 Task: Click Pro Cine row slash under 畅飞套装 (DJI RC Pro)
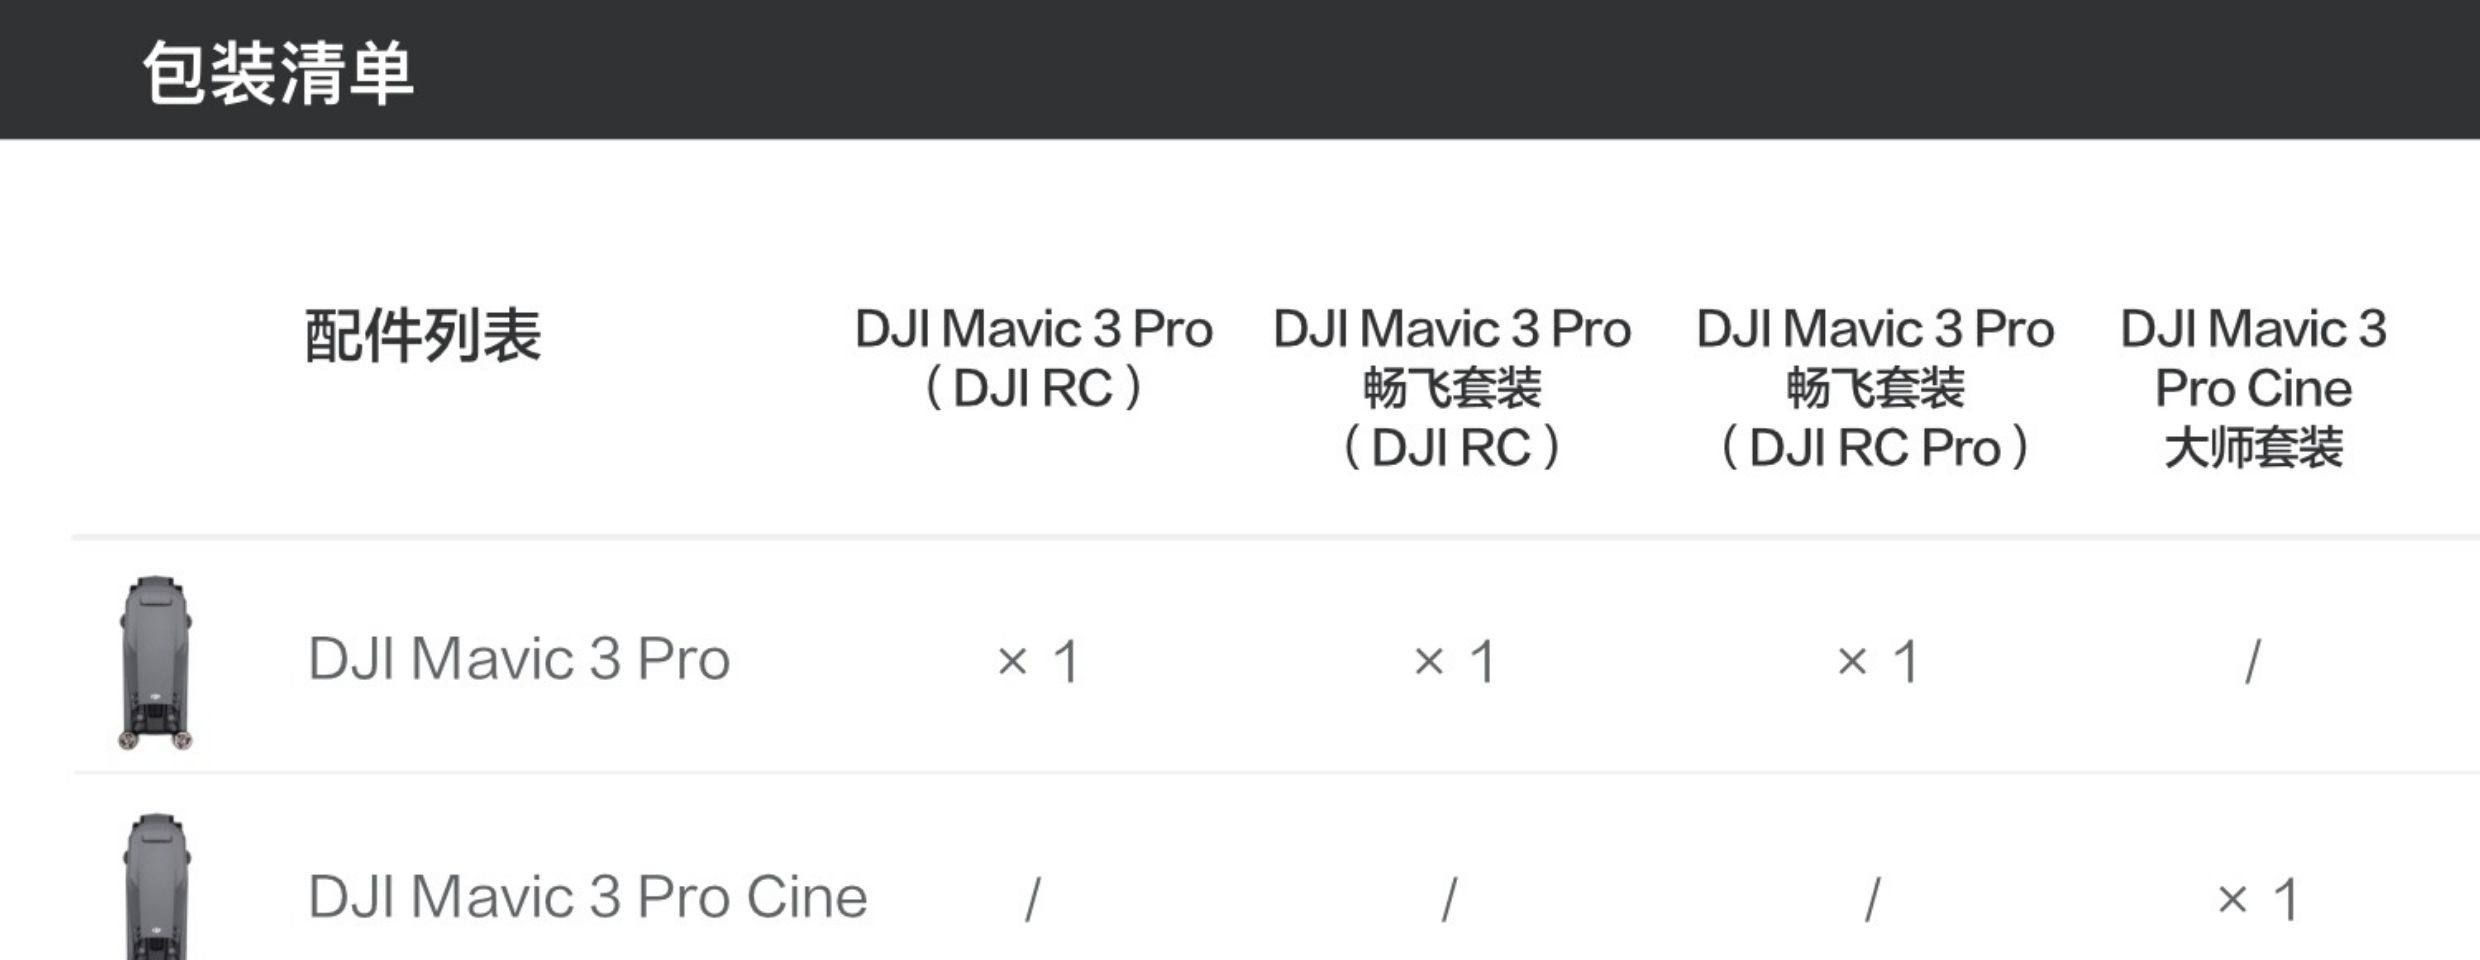pyautogui.click(x=1873, y=899)
